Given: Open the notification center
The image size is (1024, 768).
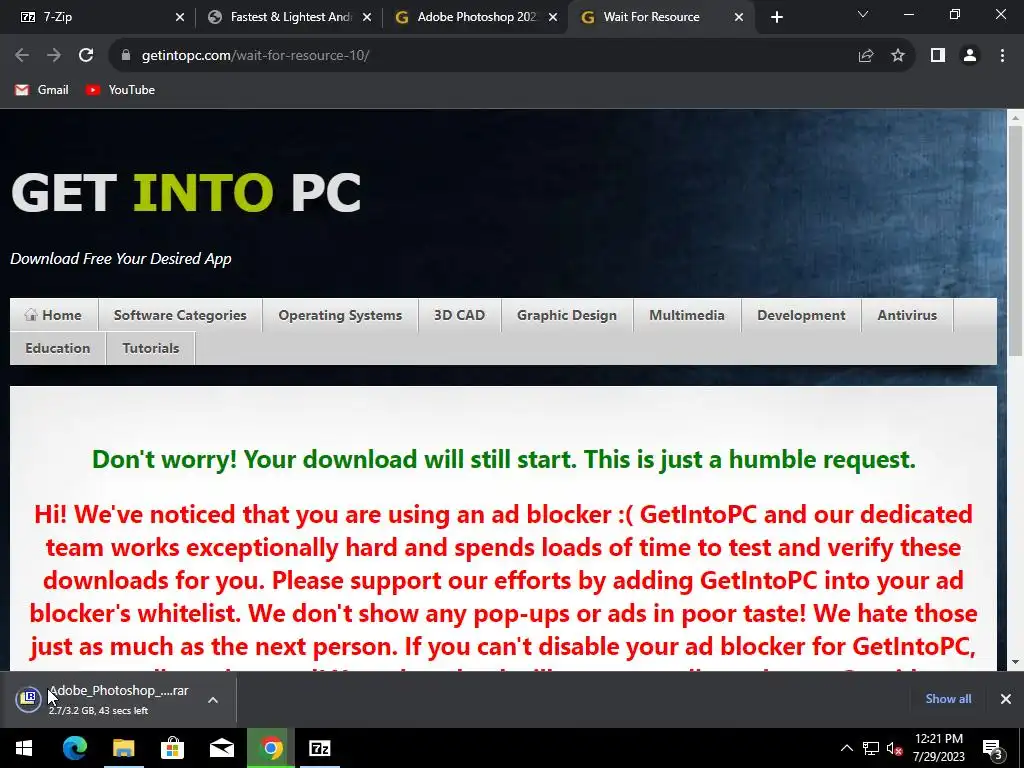Looking at the screenshot, I should [x=993, y=749].
